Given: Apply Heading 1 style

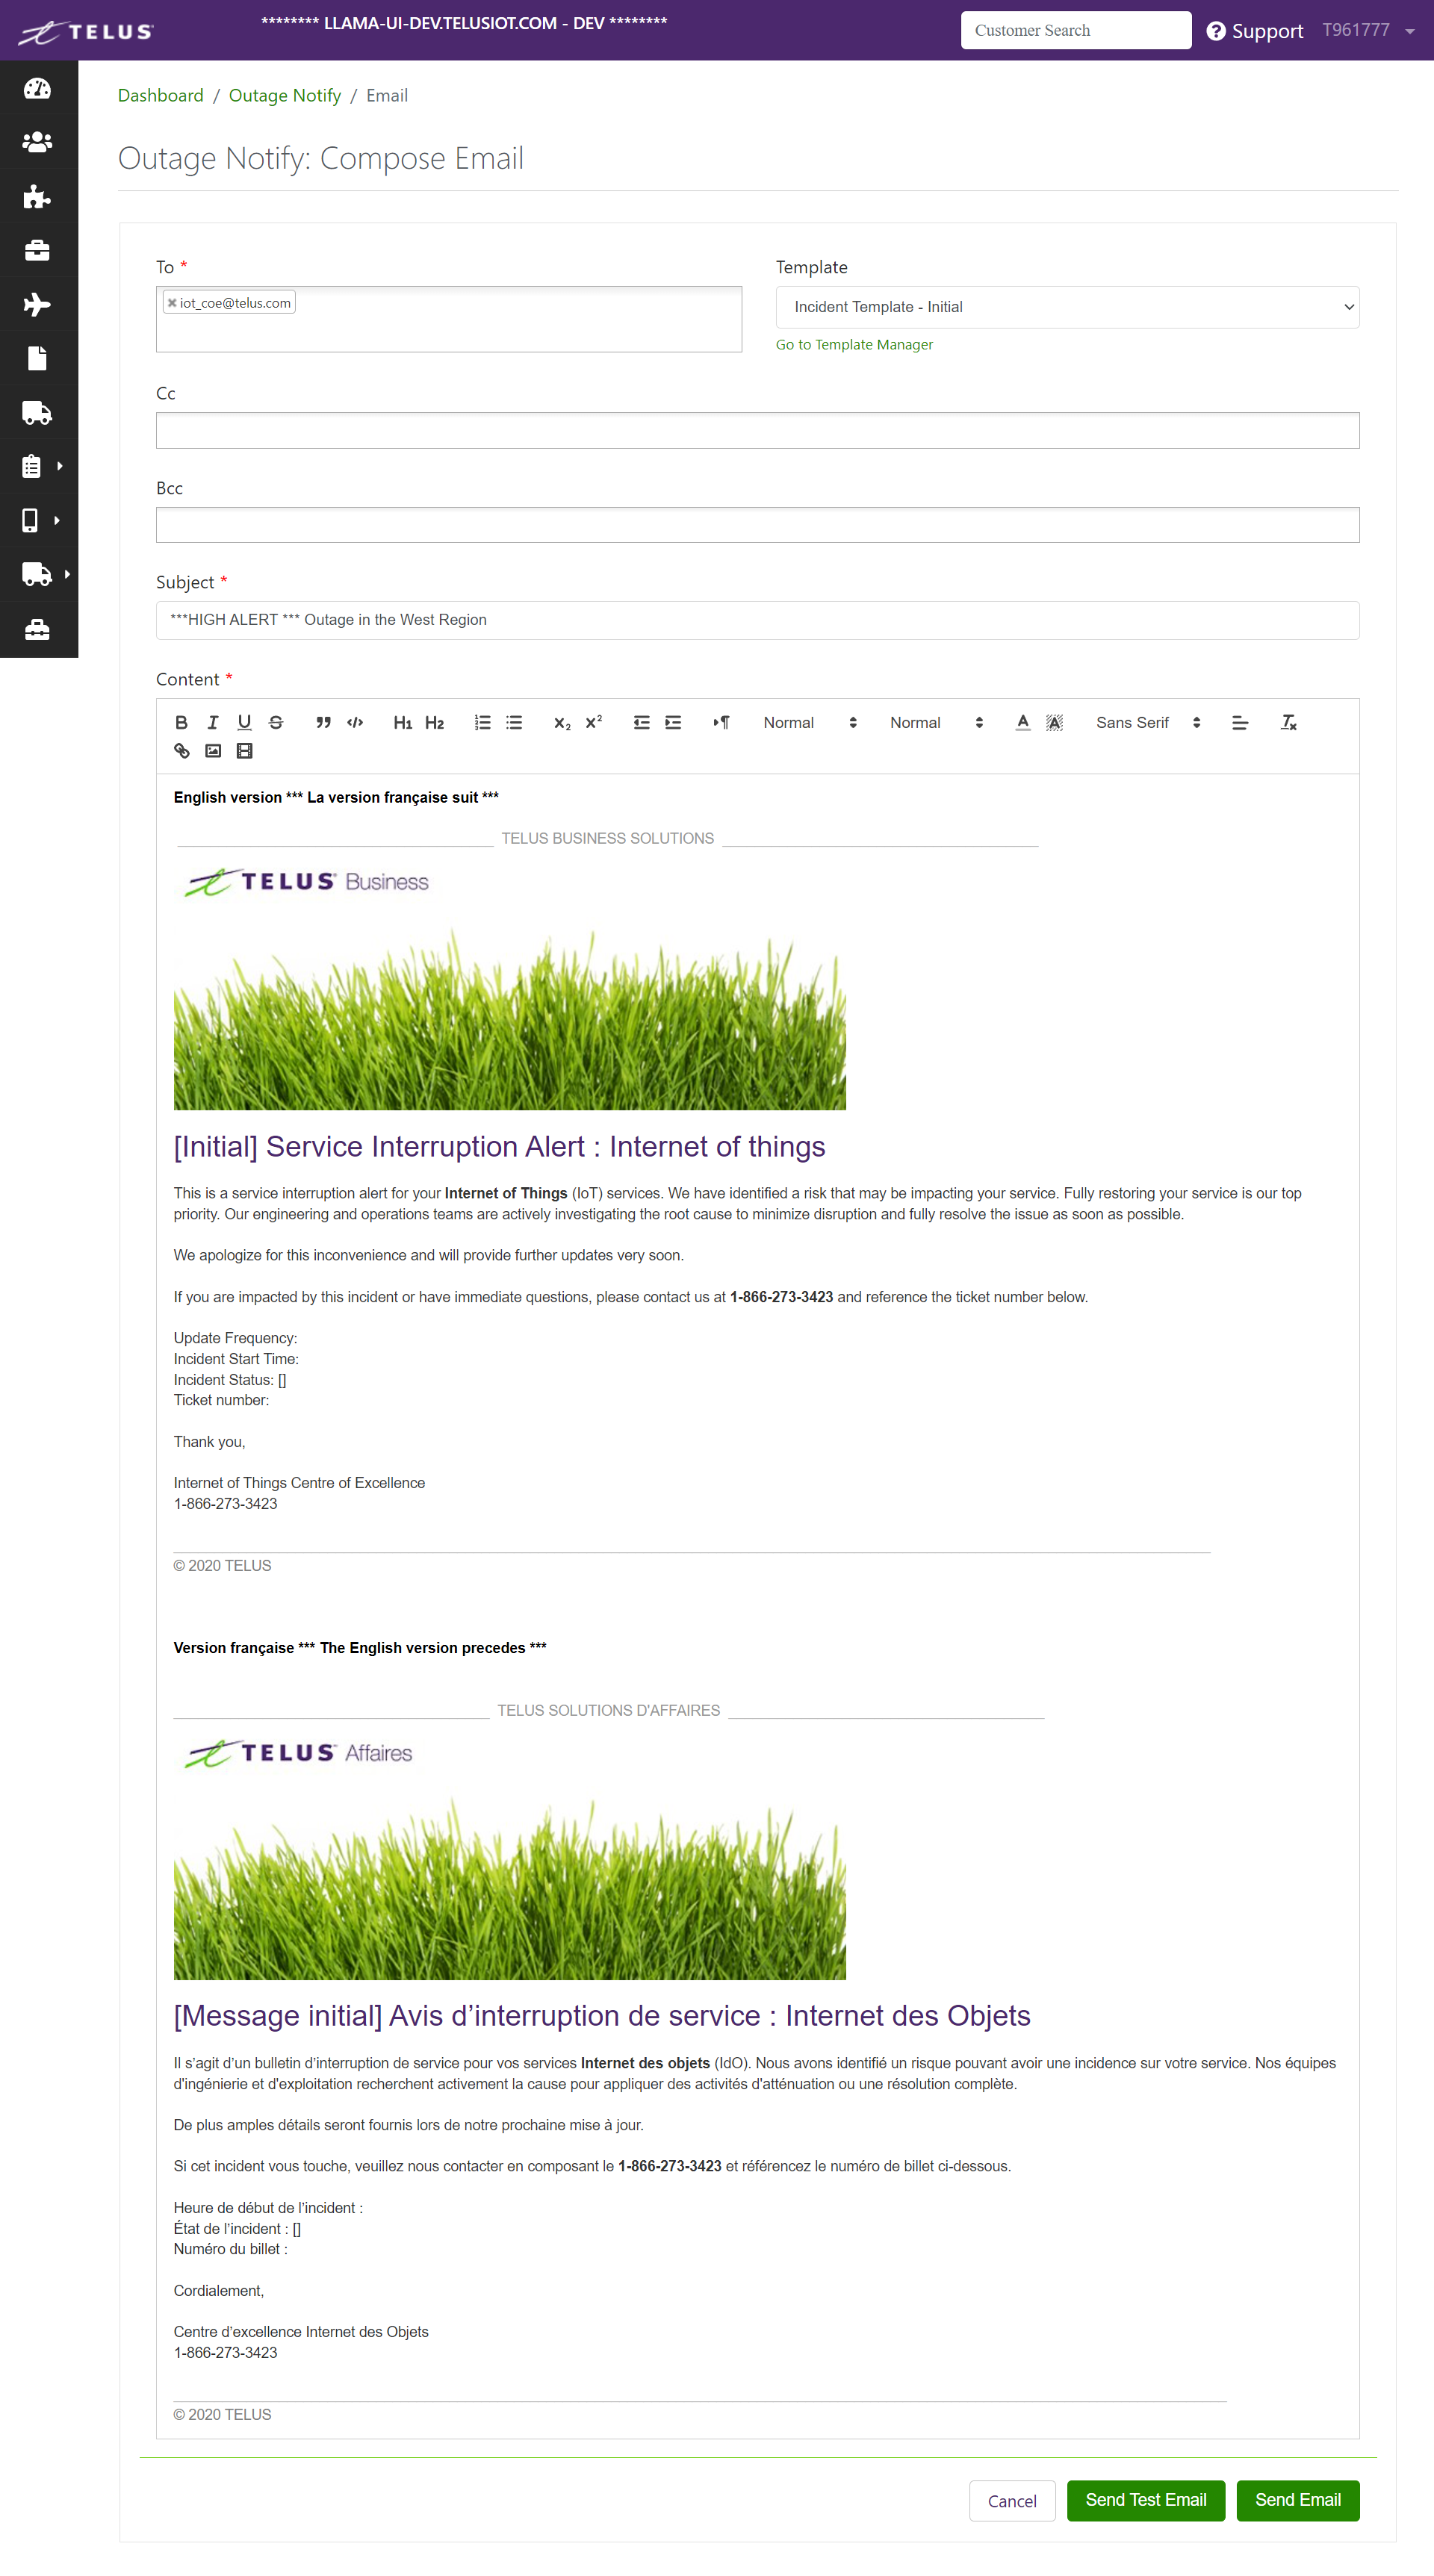Looking at the screenshot, I should tap(402, 722).
